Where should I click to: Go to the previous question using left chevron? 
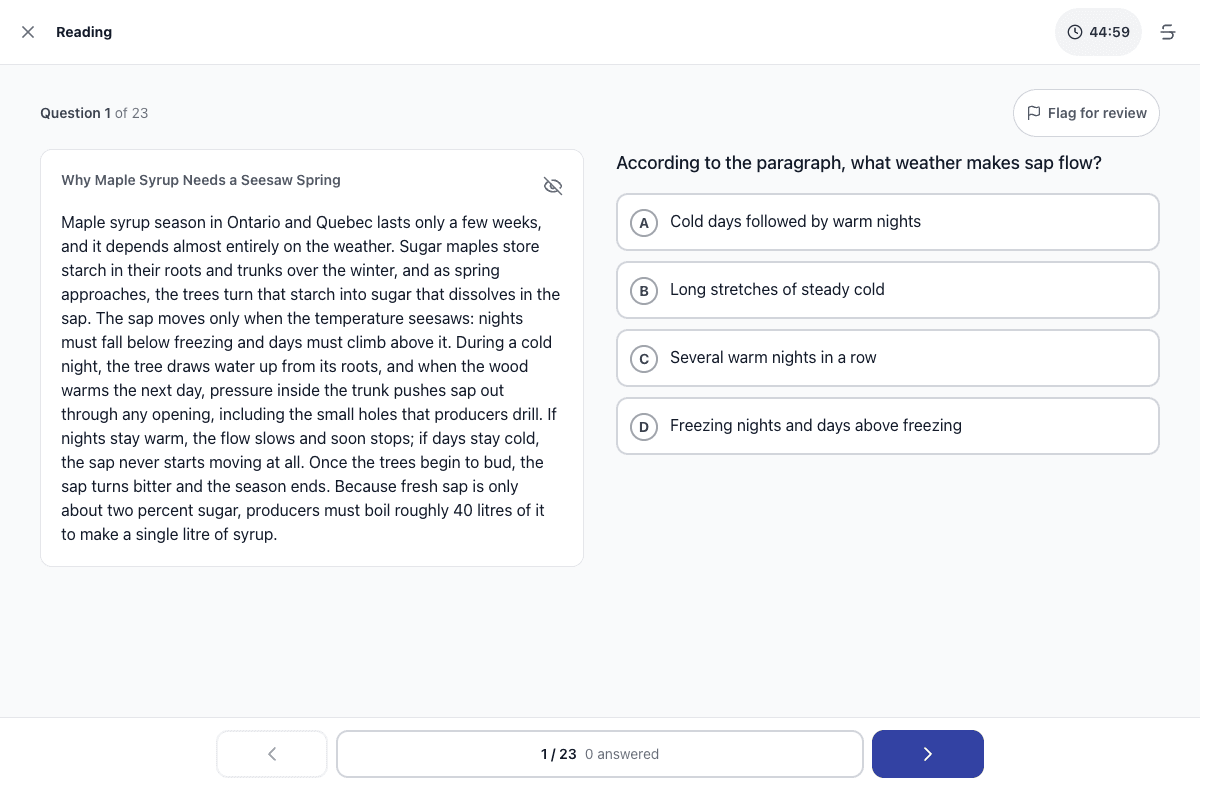(272, 754)
